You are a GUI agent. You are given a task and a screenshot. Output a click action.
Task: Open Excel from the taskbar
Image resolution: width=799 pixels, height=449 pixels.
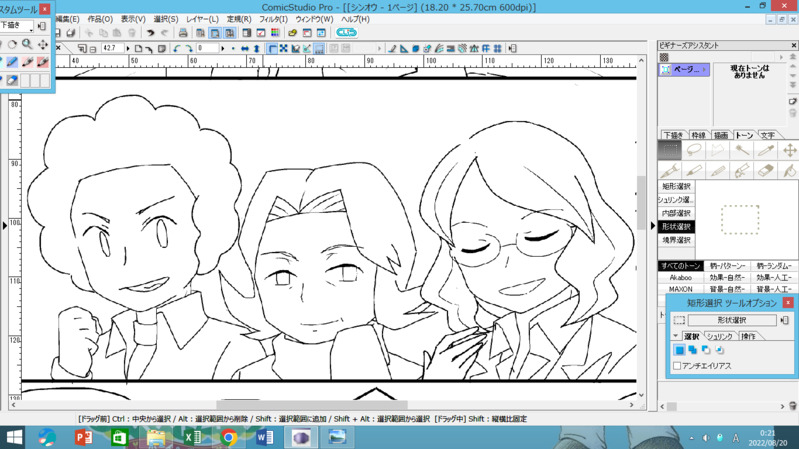[193, 437]
